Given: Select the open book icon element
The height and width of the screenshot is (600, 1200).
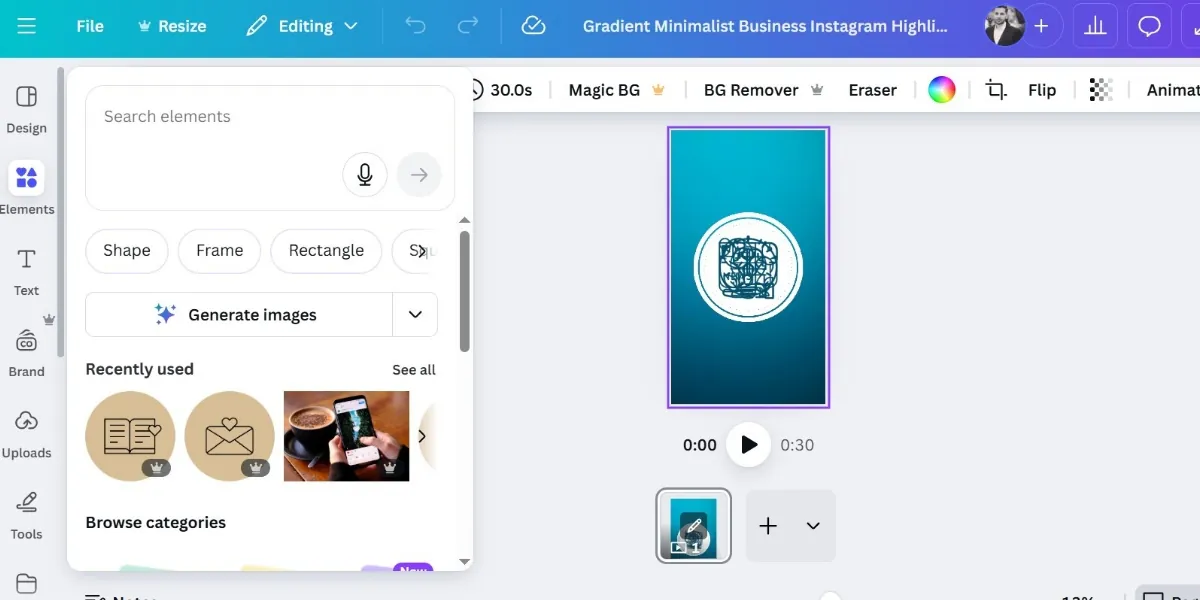Looking at the screenshot, I should pos(130,436).
